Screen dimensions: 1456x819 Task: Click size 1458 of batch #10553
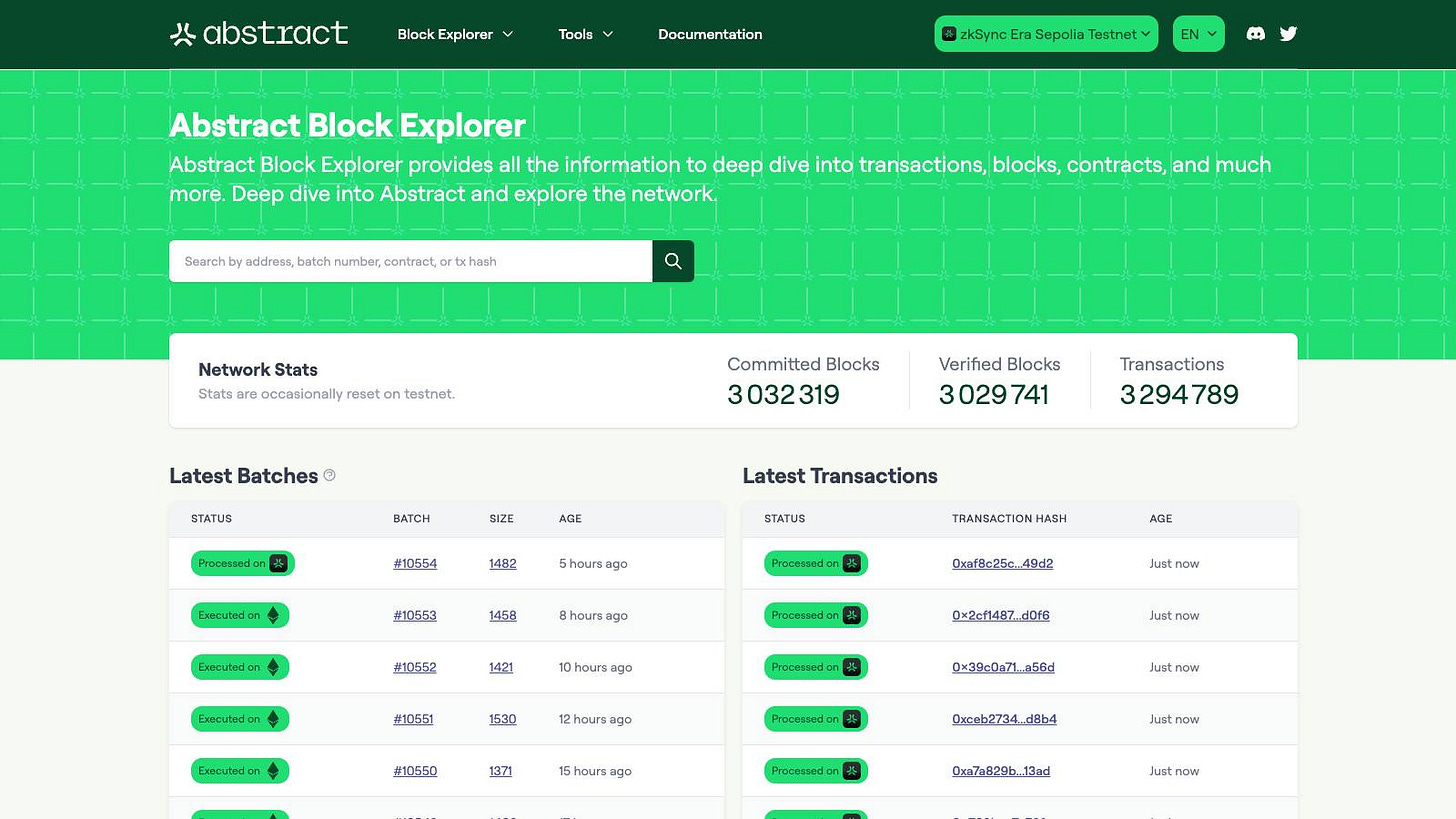pyautogui.click(x=503, y=615)
